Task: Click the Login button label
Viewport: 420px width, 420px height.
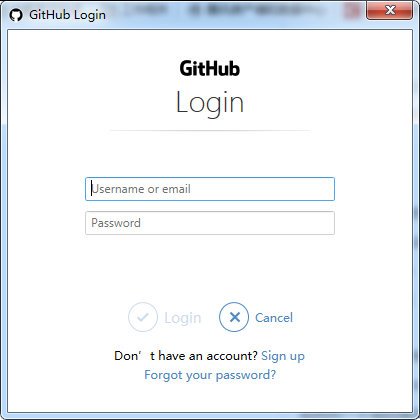Action: [183, 318]
